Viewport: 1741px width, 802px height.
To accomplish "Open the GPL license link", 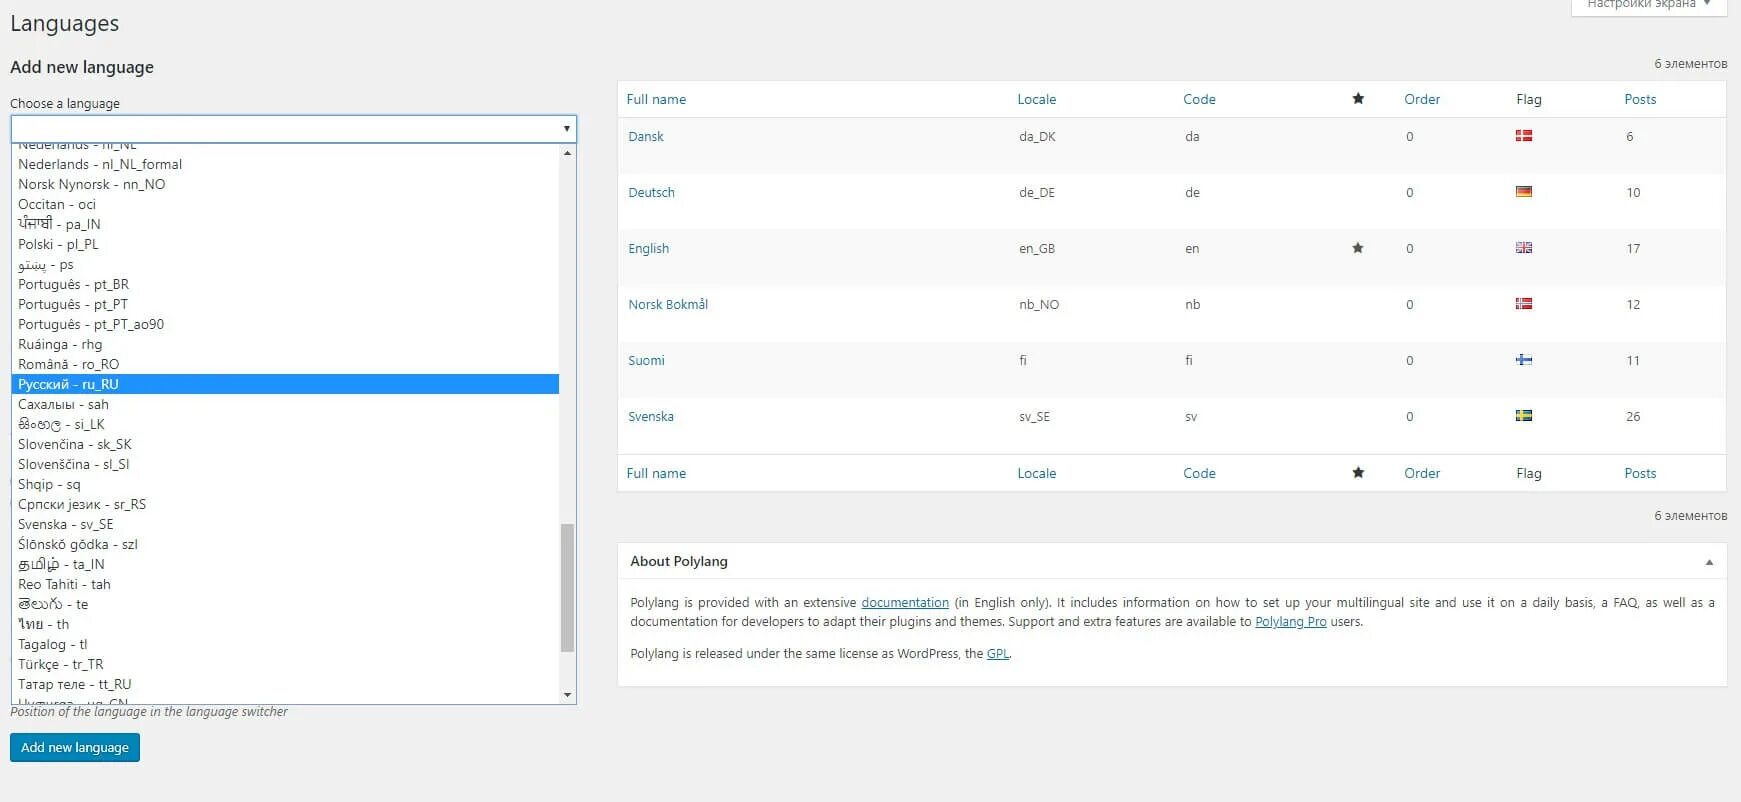I will 998,653.
